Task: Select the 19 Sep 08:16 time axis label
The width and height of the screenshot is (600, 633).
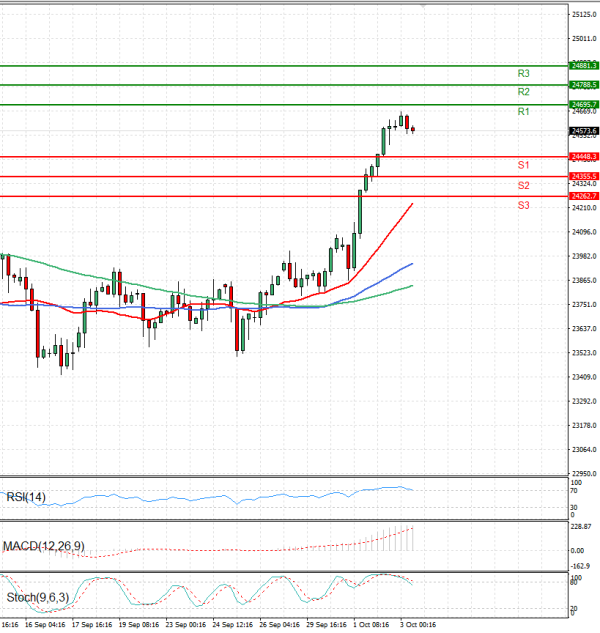Action: pyautogui.click(x=137, y=625)
